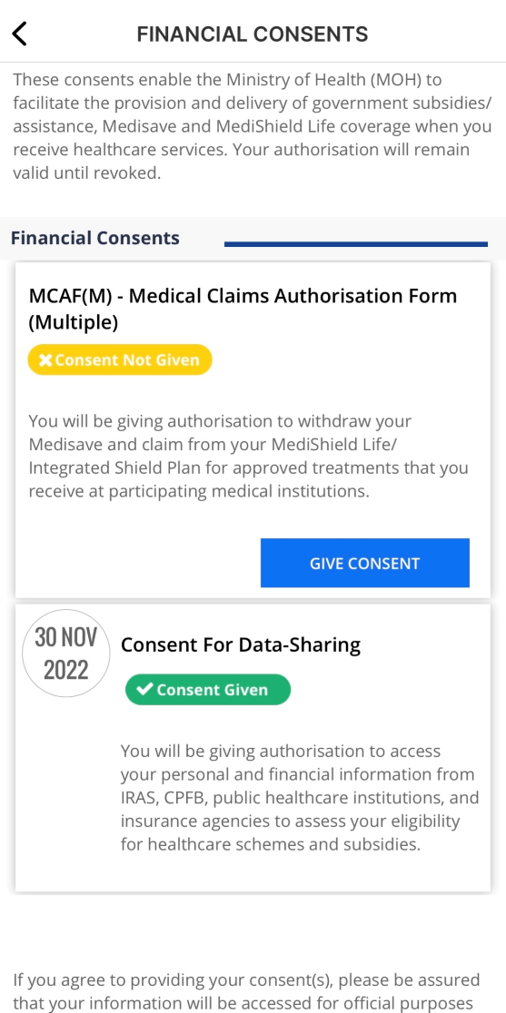This screenshot has height=1013, width=506.
Task: Tap the data-sharing authorisation description paragraph
Action: (300, 798)
